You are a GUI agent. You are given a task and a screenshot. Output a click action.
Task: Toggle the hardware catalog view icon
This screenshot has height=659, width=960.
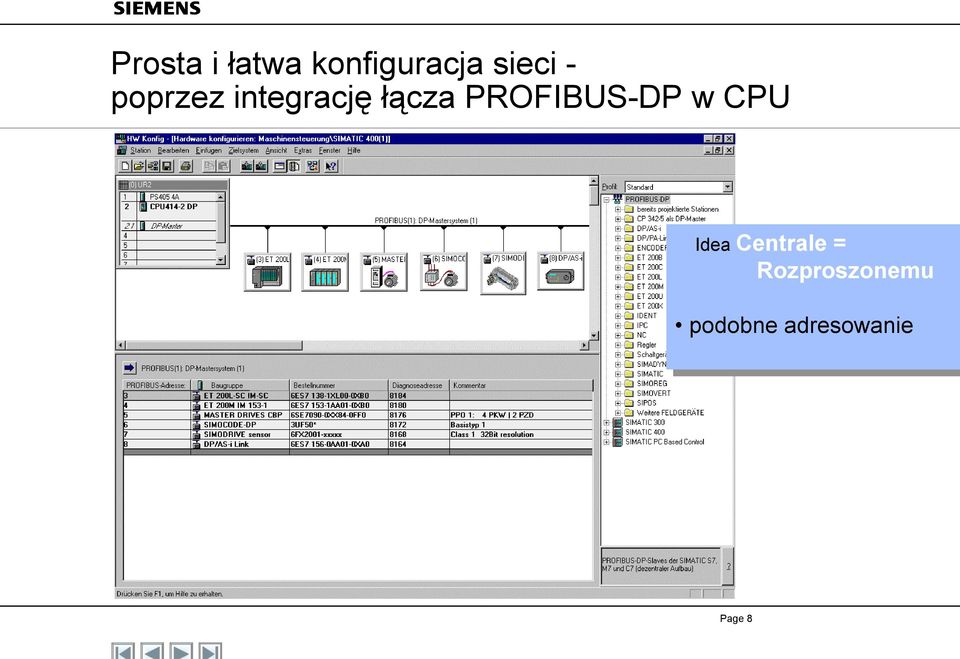click(x=294, y=166)
